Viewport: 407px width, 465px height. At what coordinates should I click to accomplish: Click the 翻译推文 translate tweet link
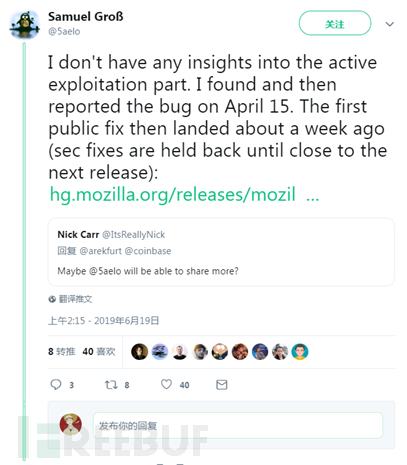pos(75,299)
